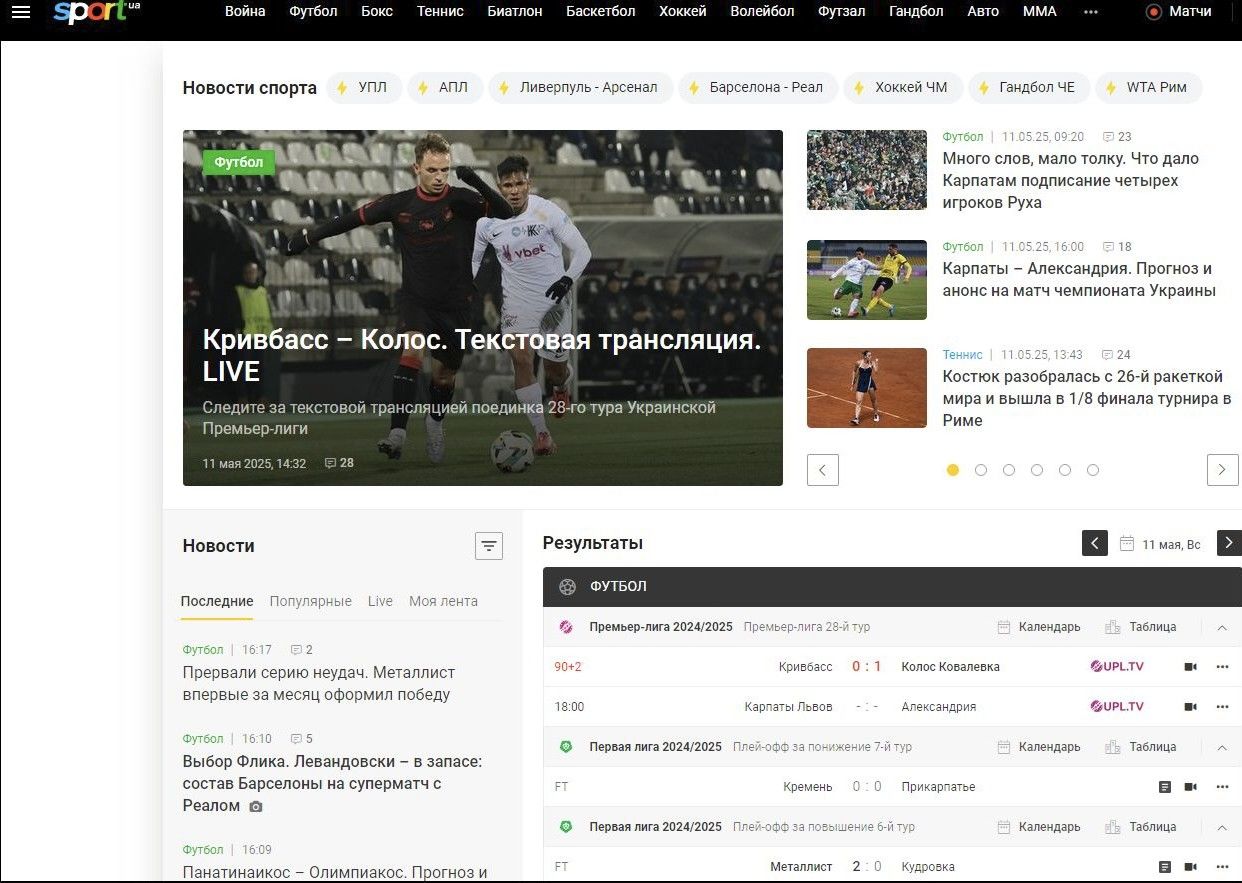Click the green Футбол badge on main photo
Viewport: 1242px width, 883px height.
pos(239,162)
